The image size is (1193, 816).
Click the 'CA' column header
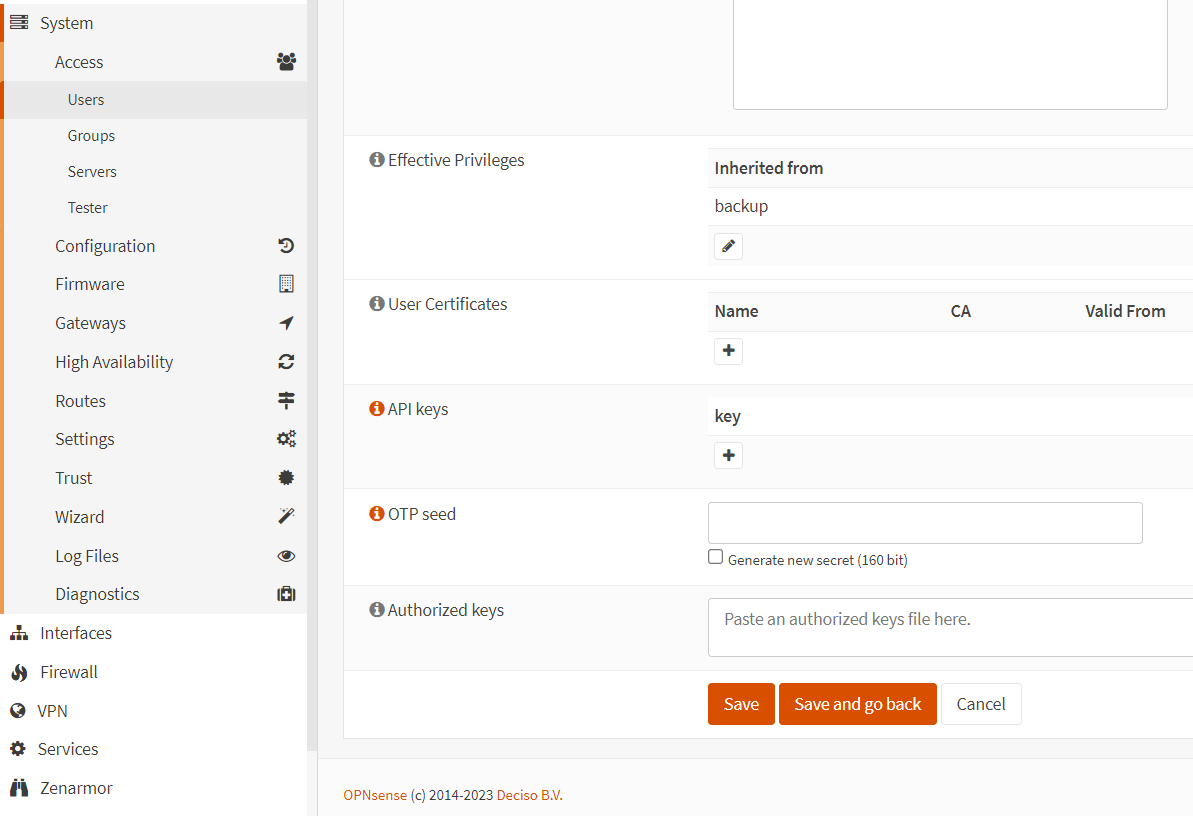click(960, 311)
